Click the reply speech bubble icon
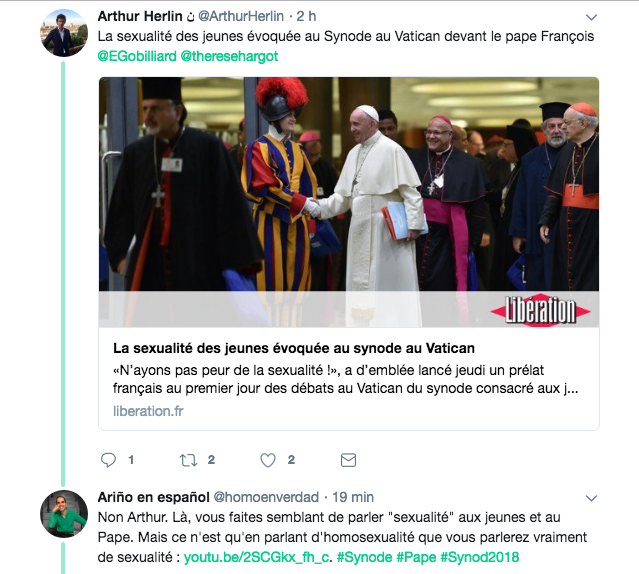Viewport: 639px width, 574px height. point(108,460)
